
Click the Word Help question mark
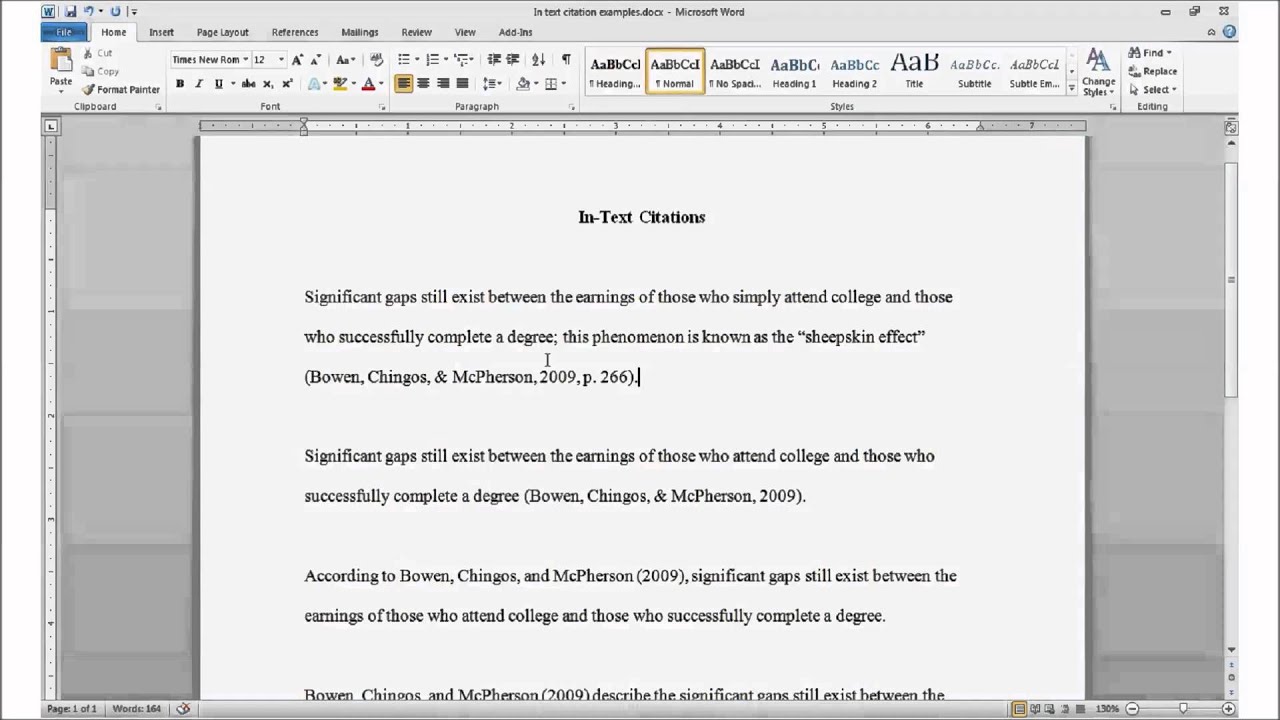pos(1231,32)
